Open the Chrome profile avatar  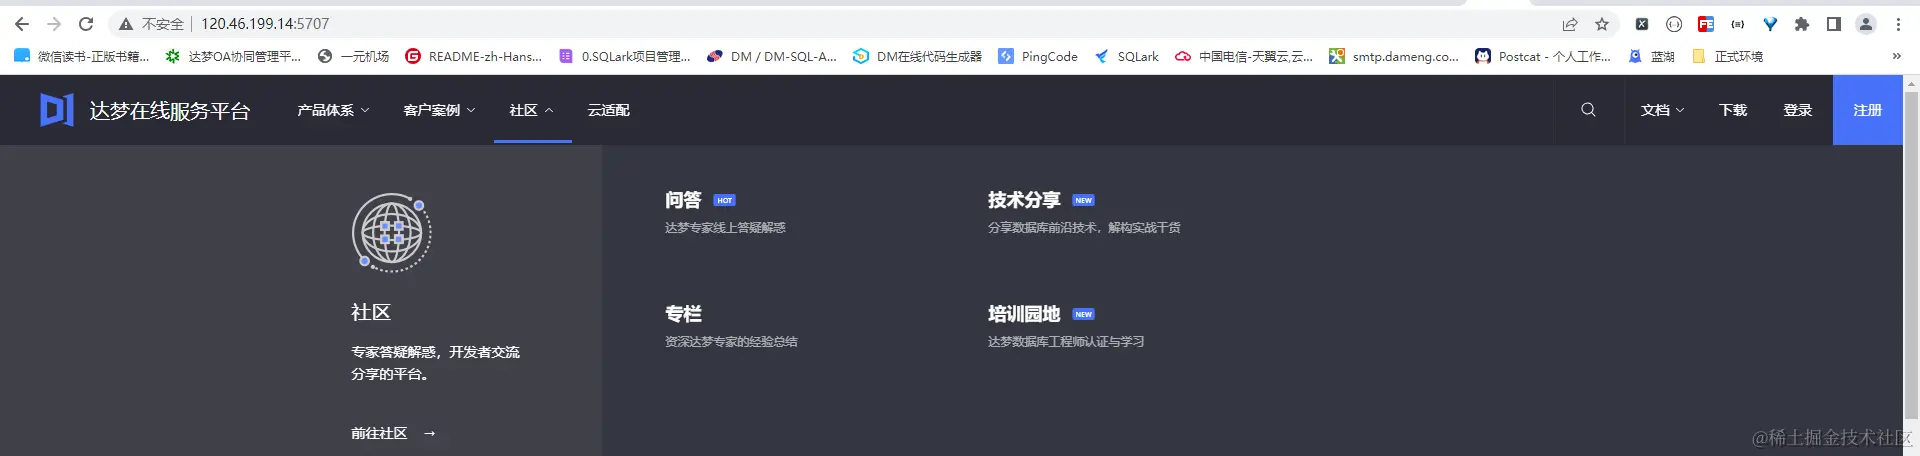coord(1866,24)
